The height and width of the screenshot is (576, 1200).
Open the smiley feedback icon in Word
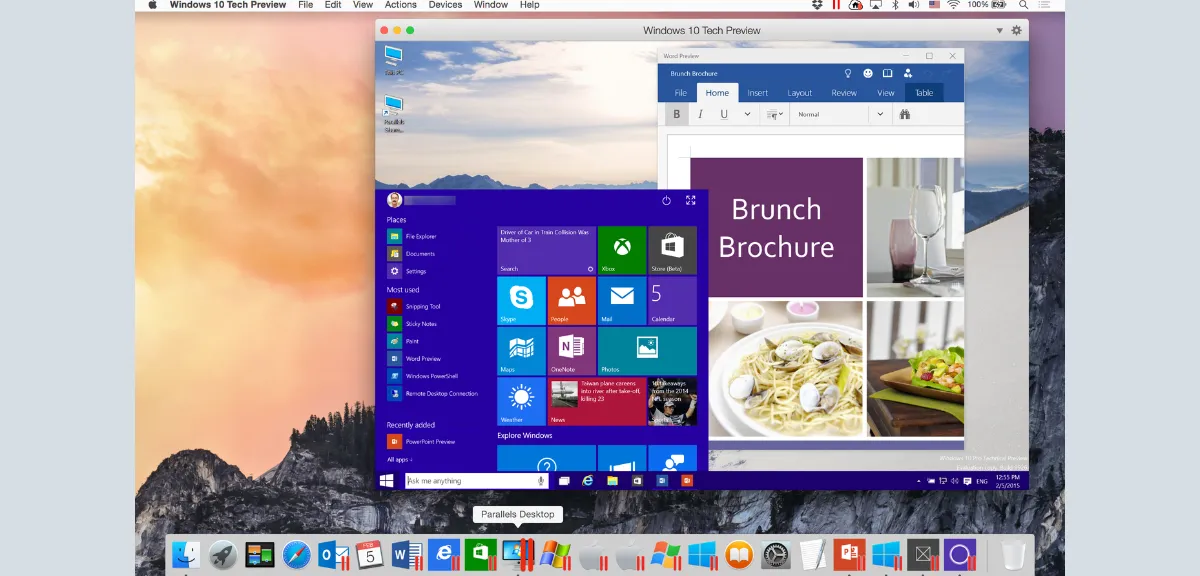pyautogui.click(x=868, y=73)
